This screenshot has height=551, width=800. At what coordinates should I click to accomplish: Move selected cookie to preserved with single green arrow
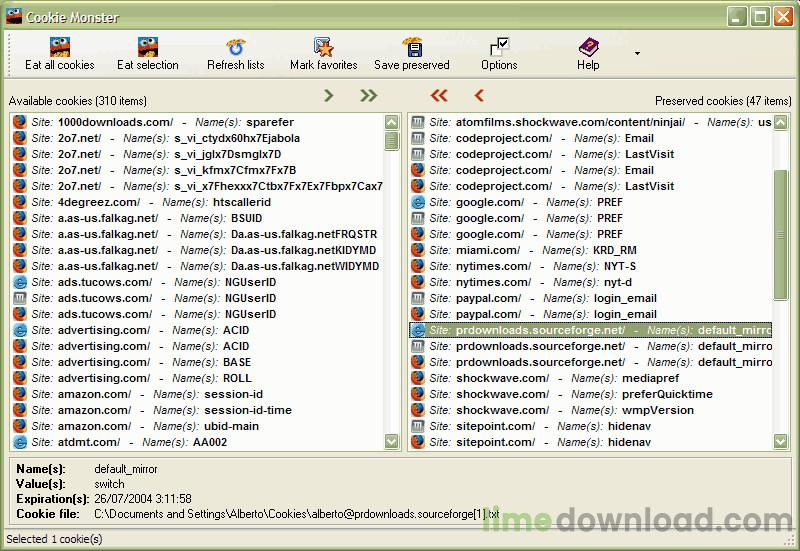click(x=328, y=96)
